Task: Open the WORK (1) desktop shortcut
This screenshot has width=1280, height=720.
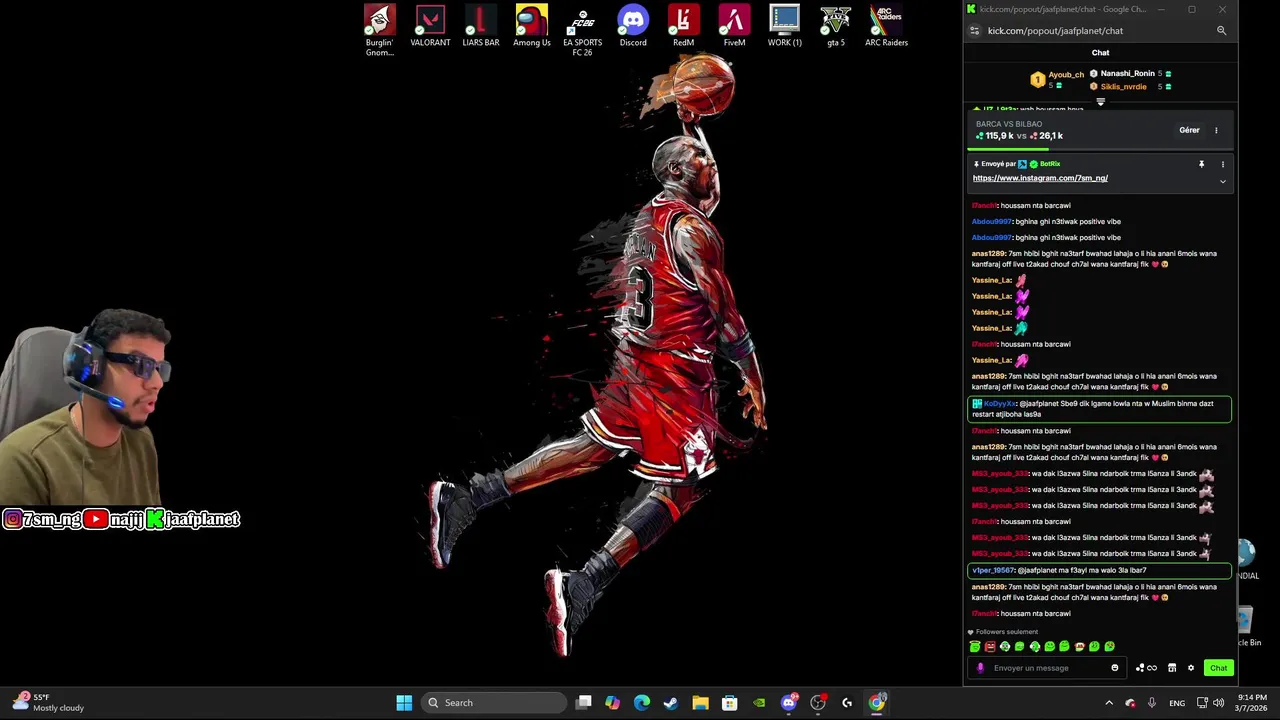Action: coord(785,27)
